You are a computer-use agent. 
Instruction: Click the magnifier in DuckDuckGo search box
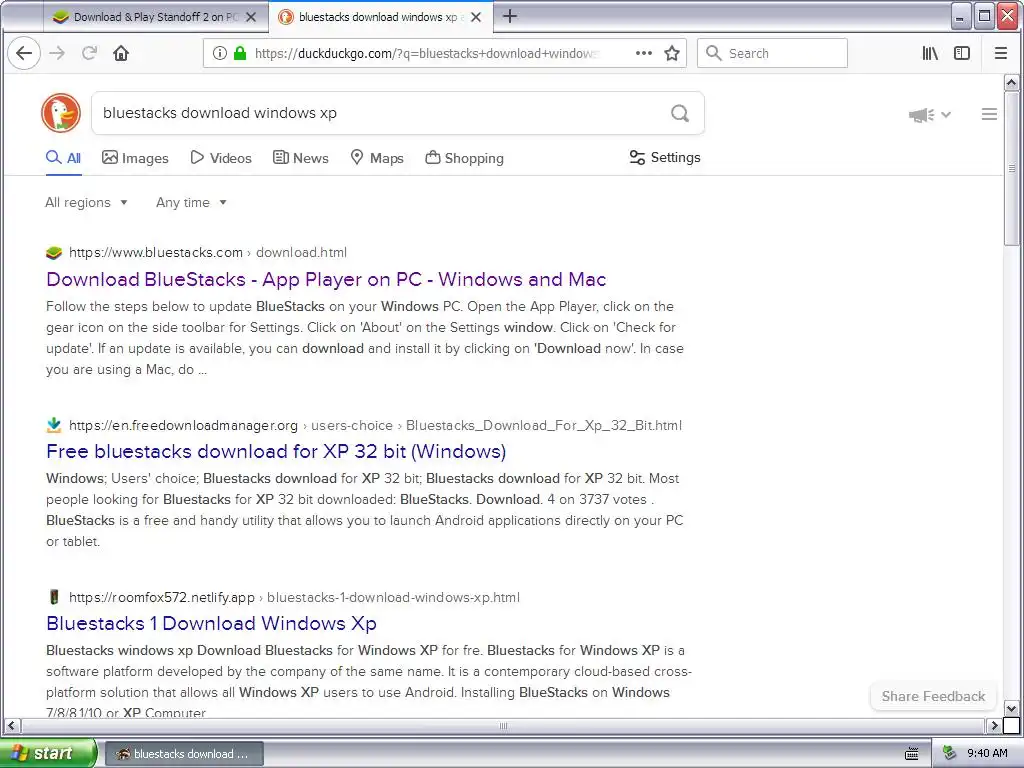[x=680, y=113]
